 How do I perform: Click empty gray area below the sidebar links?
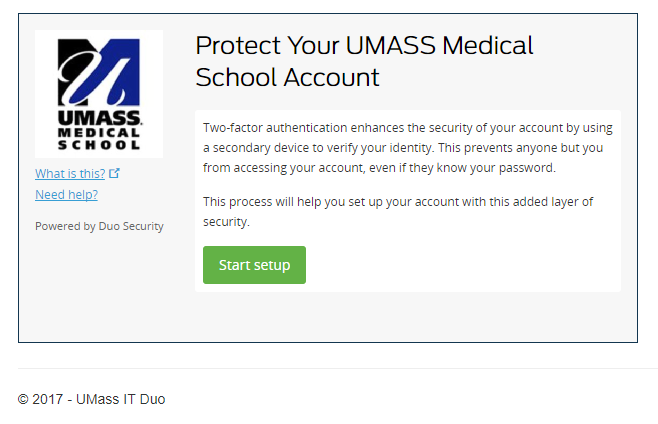click(x=100, y=290)
